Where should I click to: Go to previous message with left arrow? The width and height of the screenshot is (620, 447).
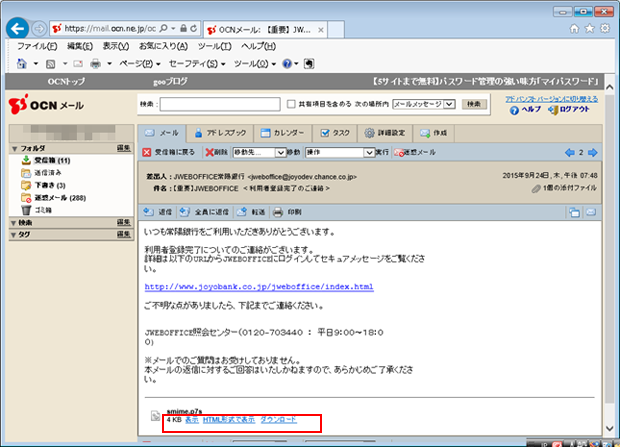point(570,152)
